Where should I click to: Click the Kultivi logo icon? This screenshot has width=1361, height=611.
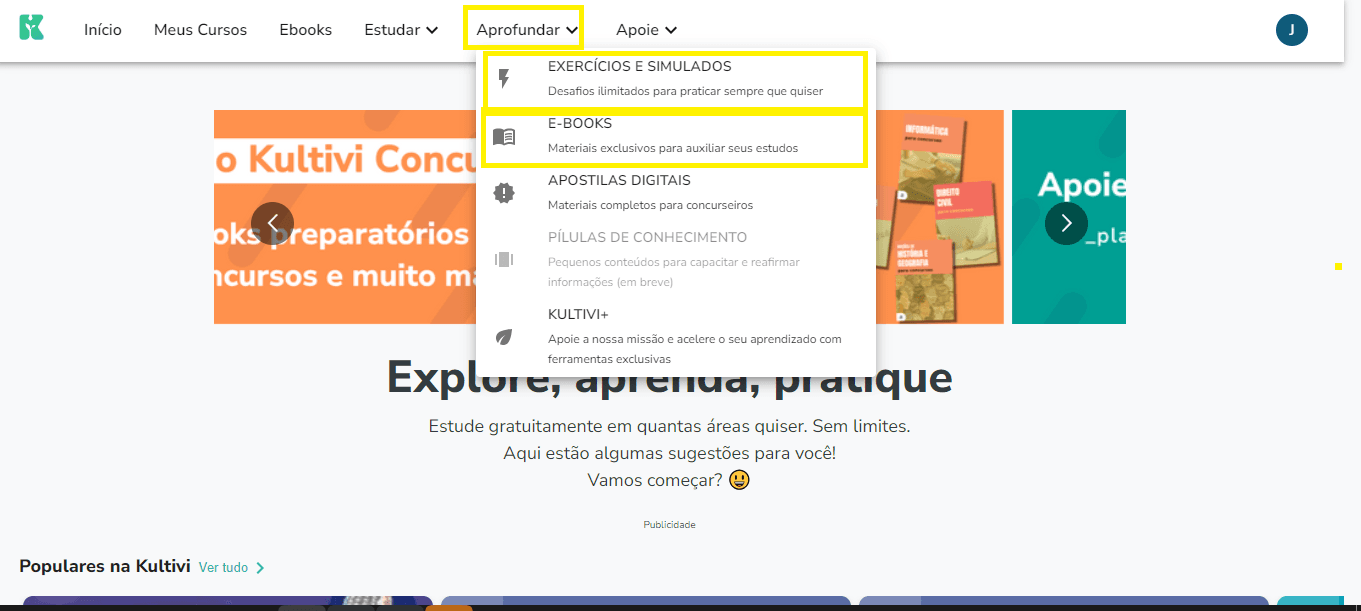(x=31, y=28)
